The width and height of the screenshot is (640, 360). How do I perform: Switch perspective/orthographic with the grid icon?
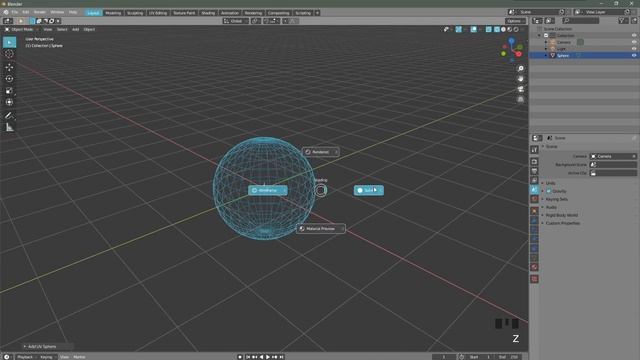click(520, 99)
